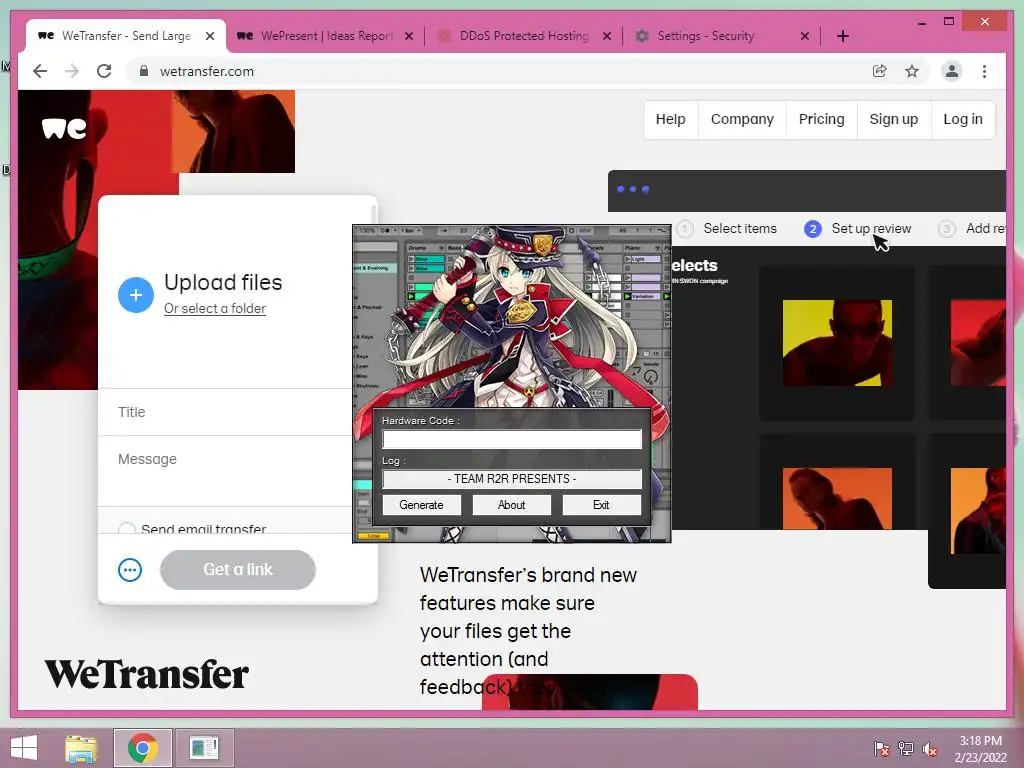Click the 'Select items' step
The image size is (1024, 768).
click(728, 229)
